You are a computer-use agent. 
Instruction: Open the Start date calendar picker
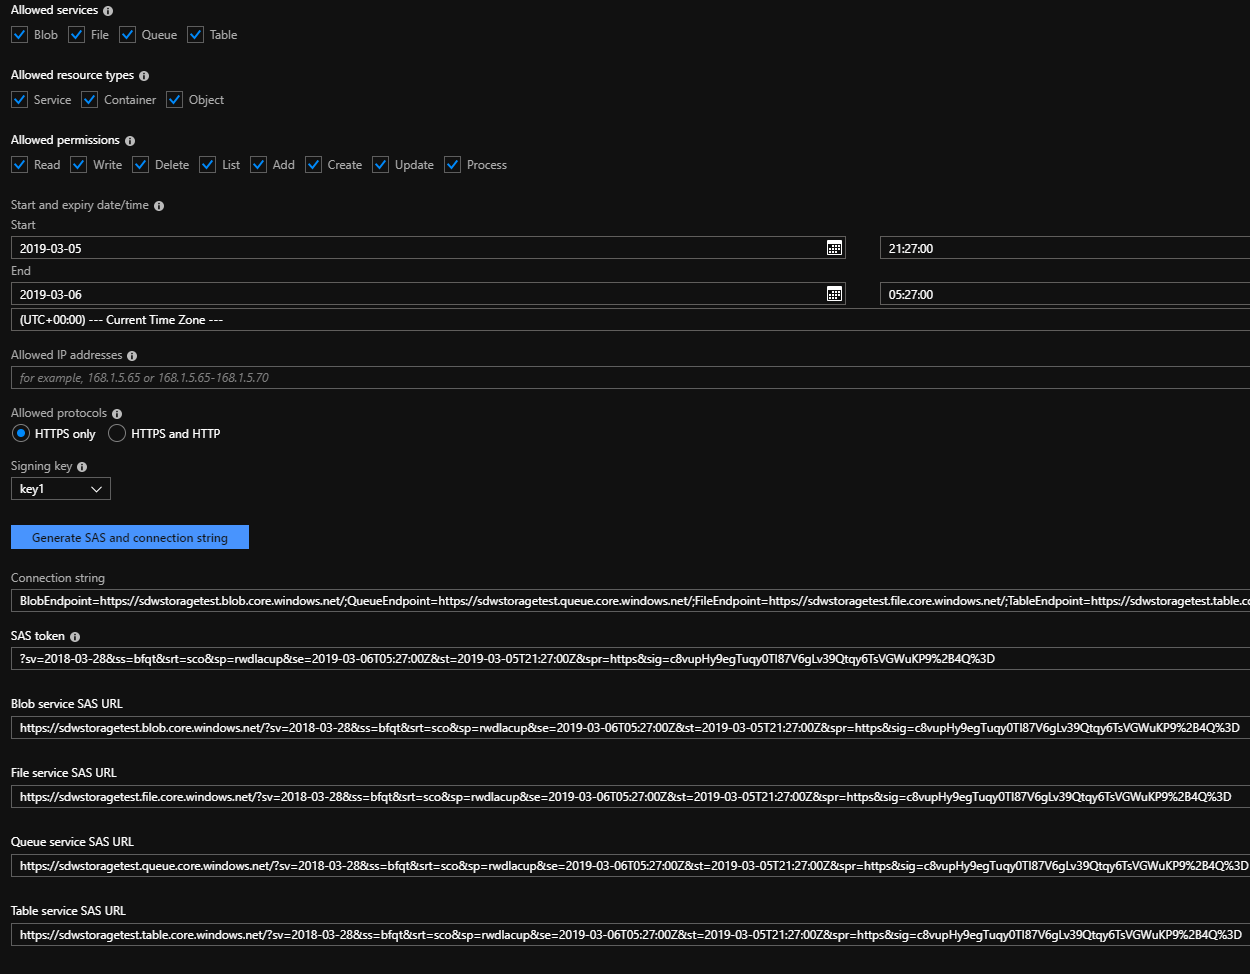point(834,248)
